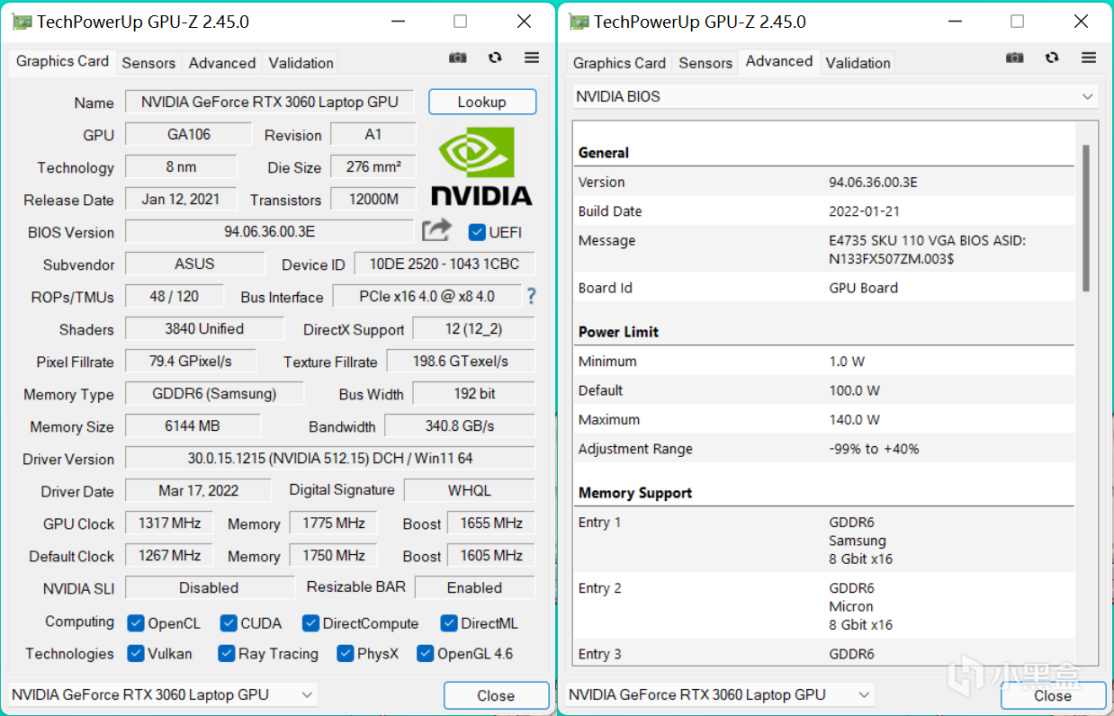This screenshot has height=716, width=1114.
Task: Click the Subvendor field showing ASUS
Action: pos(195,264)
